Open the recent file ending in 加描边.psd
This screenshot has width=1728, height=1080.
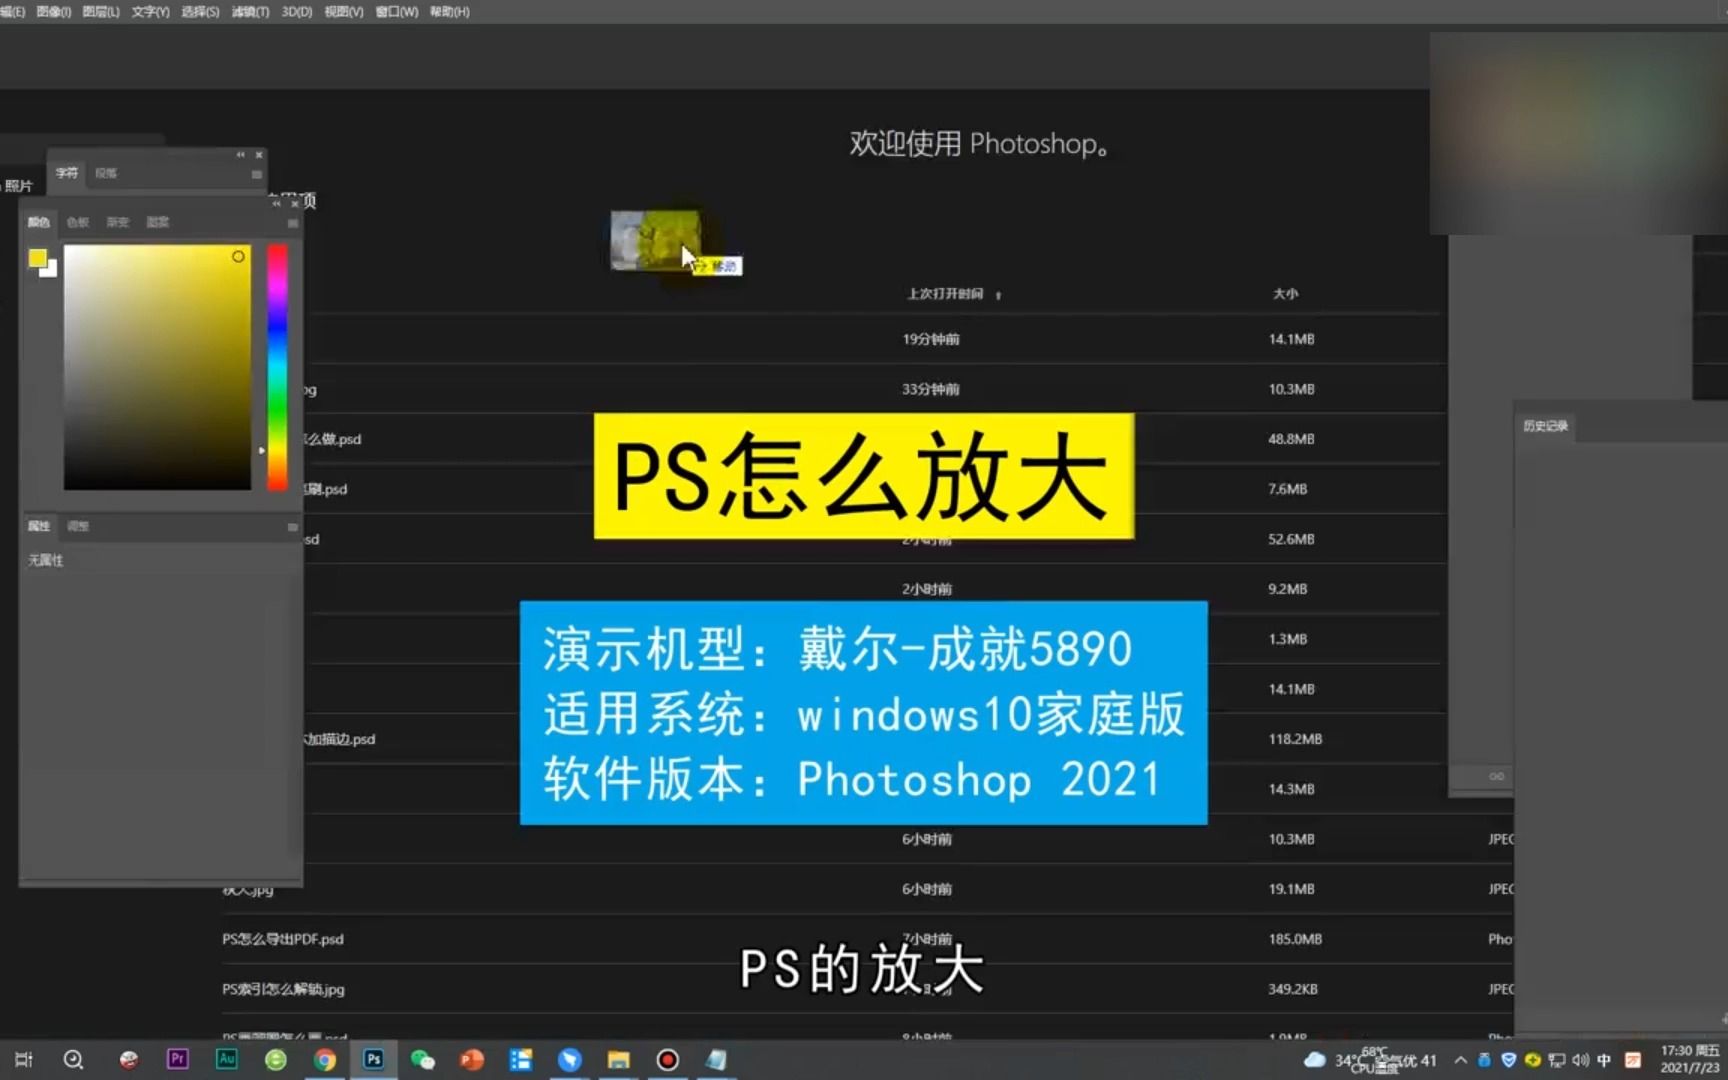340,739
